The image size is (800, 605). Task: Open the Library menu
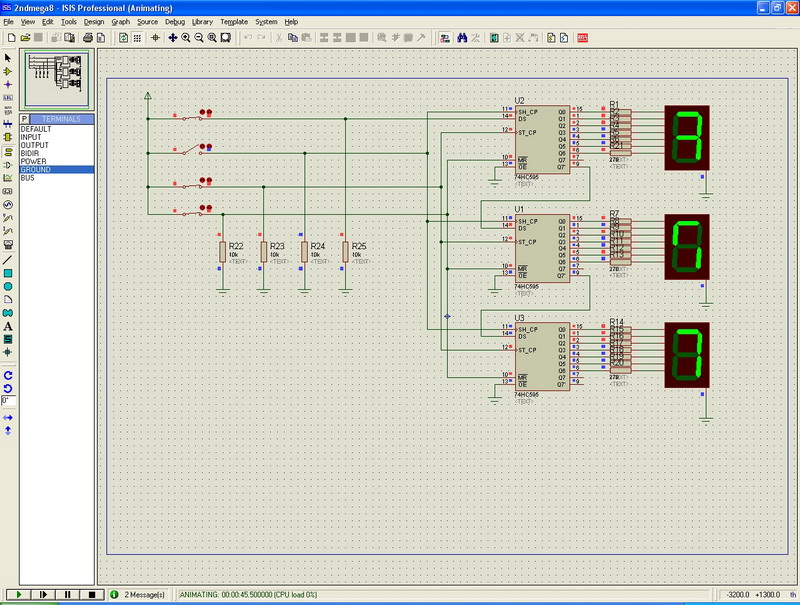pyautogui.click(x=202, y=21)
